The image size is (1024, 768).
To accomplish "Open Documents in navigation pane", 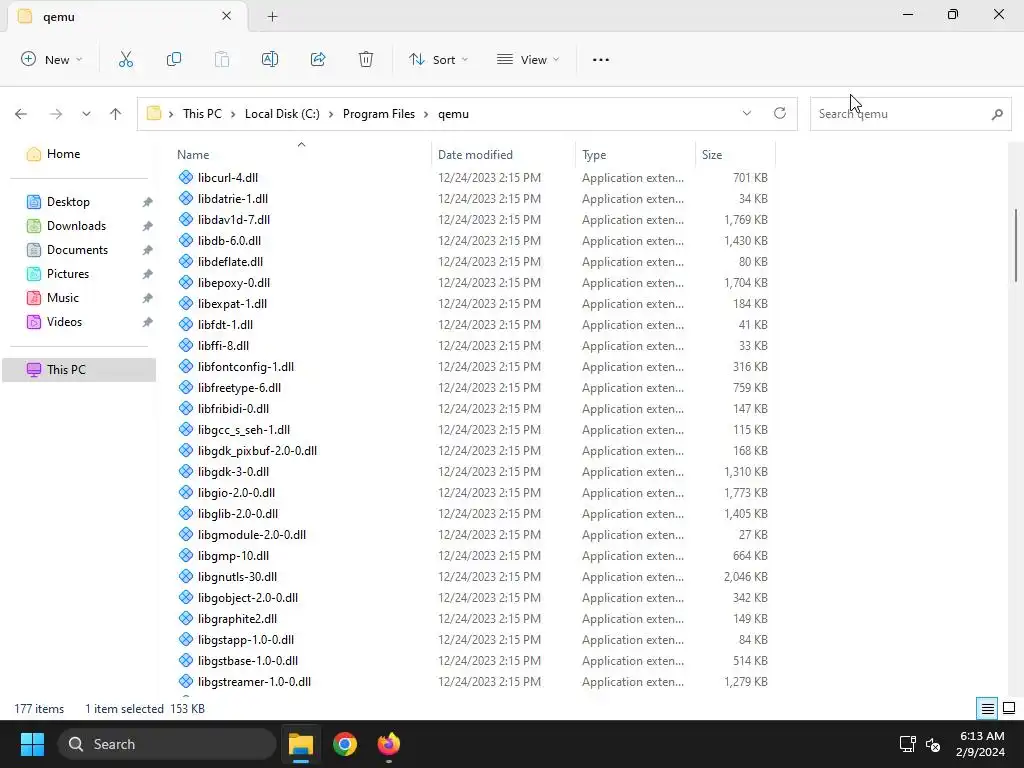I will [x=79, y=250].
